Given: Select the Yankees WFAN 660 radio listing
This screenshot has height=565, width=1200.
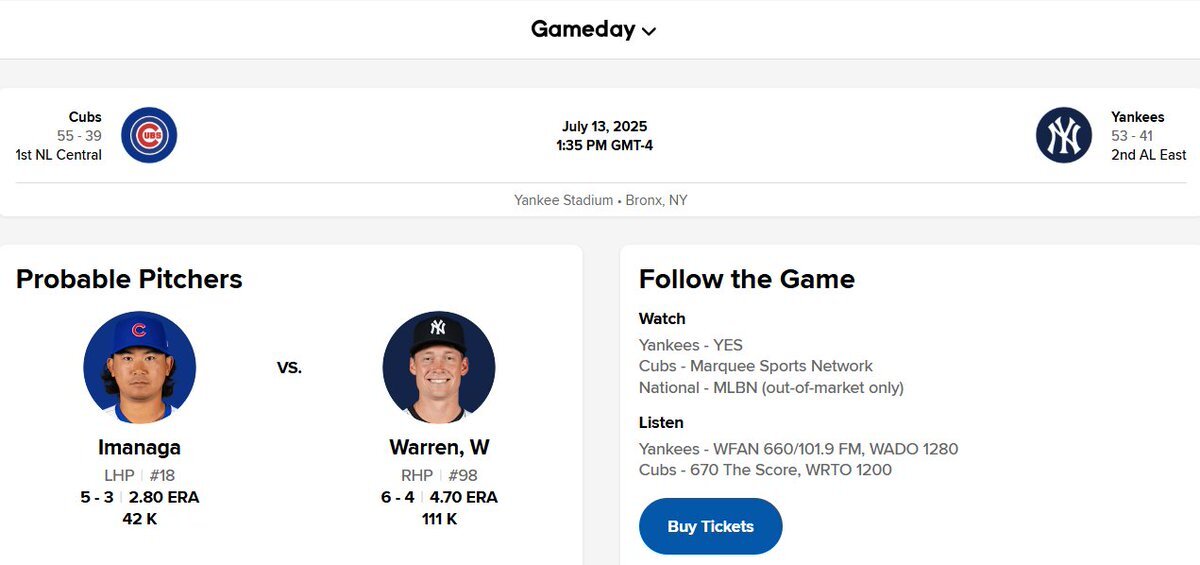Looking at the screenshot, I should pyautogui.click(x=798, y=449).
